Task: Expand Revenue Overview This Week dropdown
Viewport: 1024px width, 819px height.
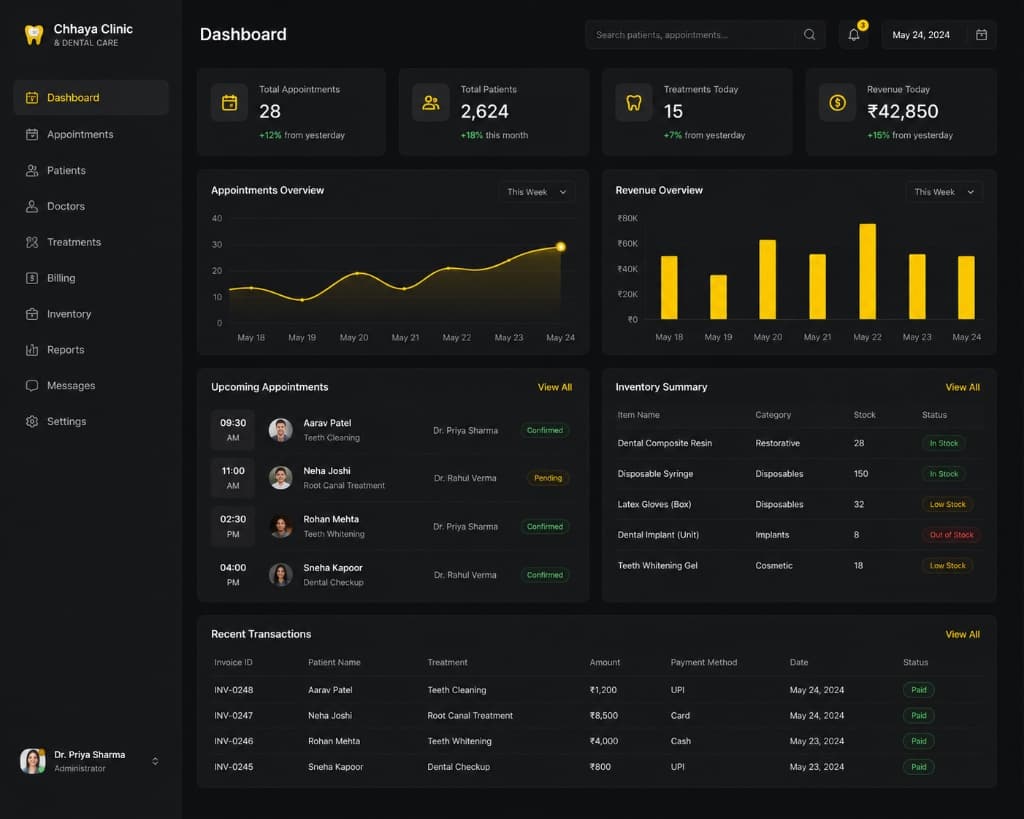Action: point(944,192)
